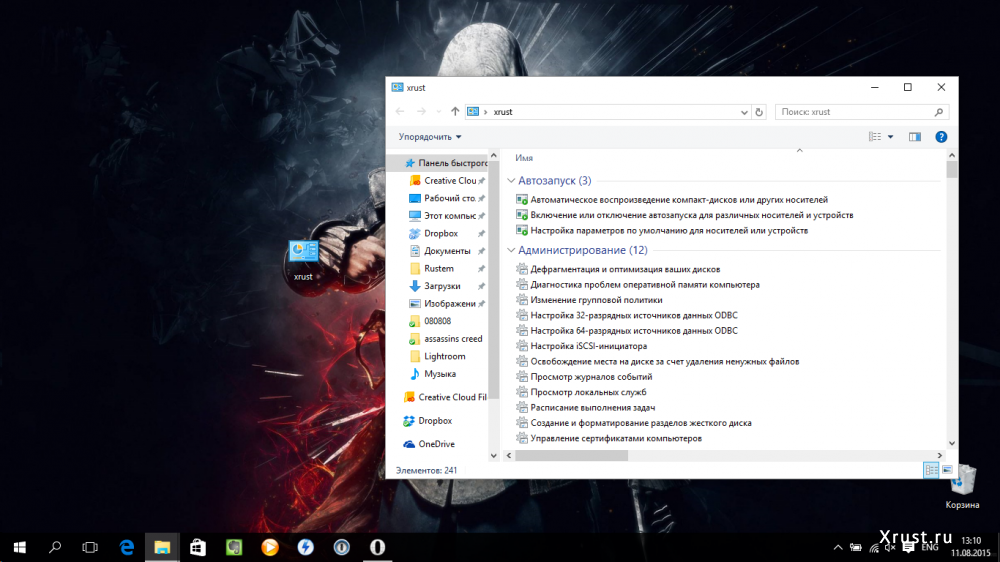The width and height of the screenshot is (1000, 562).
Task: Open the orange media player taskbar icon
Action: click(x=270, y=547)
